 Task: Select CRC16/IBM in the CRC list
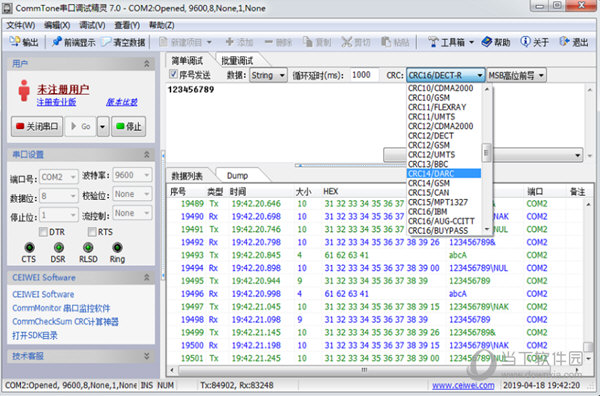click(x=443, y=212)
